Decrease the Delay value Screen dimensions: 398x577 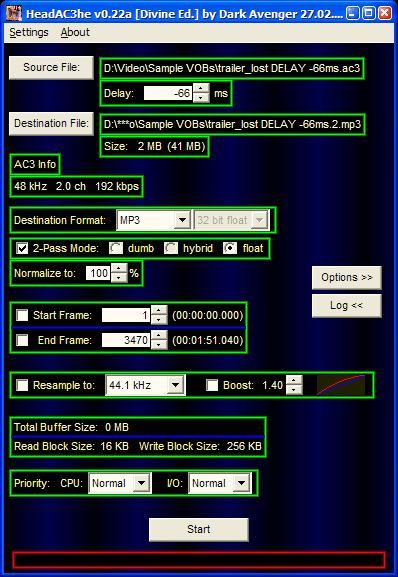click(x=201, y=98)
